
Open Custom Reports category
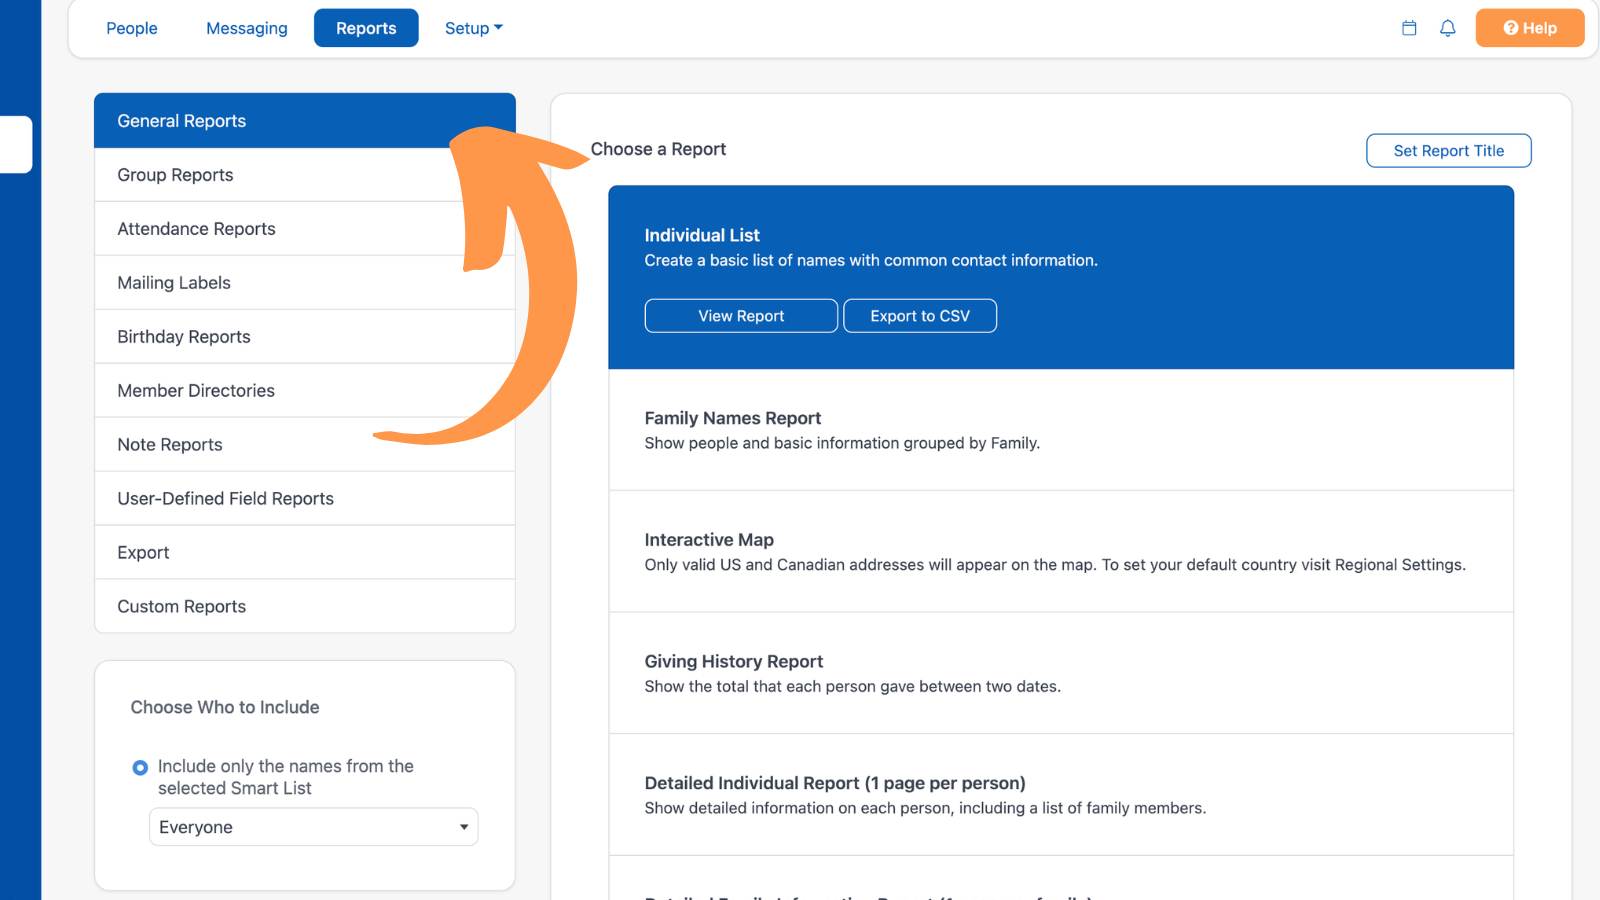point(305,607)
